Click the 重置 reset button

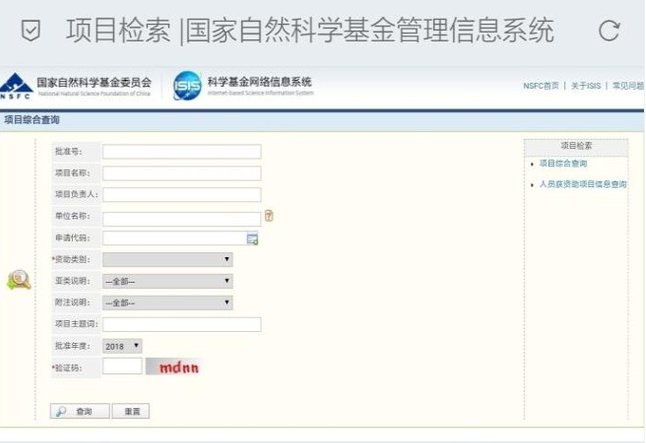131,411
